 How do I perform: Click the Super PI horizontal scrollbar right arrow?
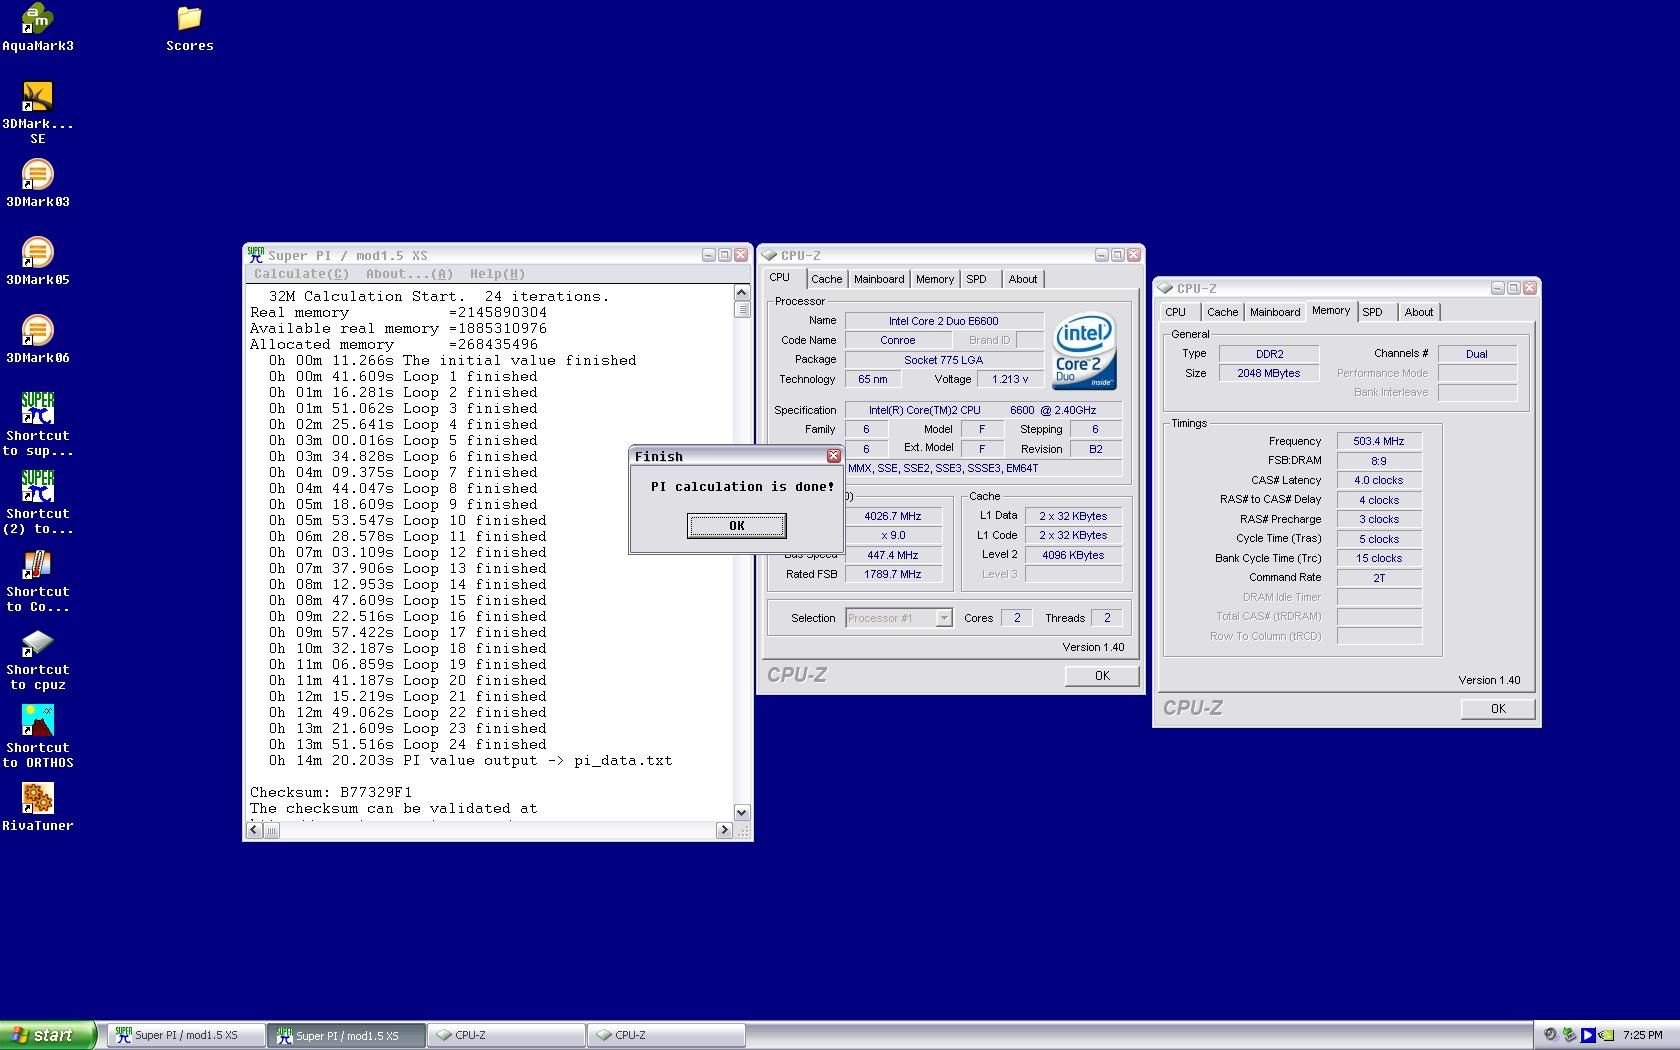(725, 830)
